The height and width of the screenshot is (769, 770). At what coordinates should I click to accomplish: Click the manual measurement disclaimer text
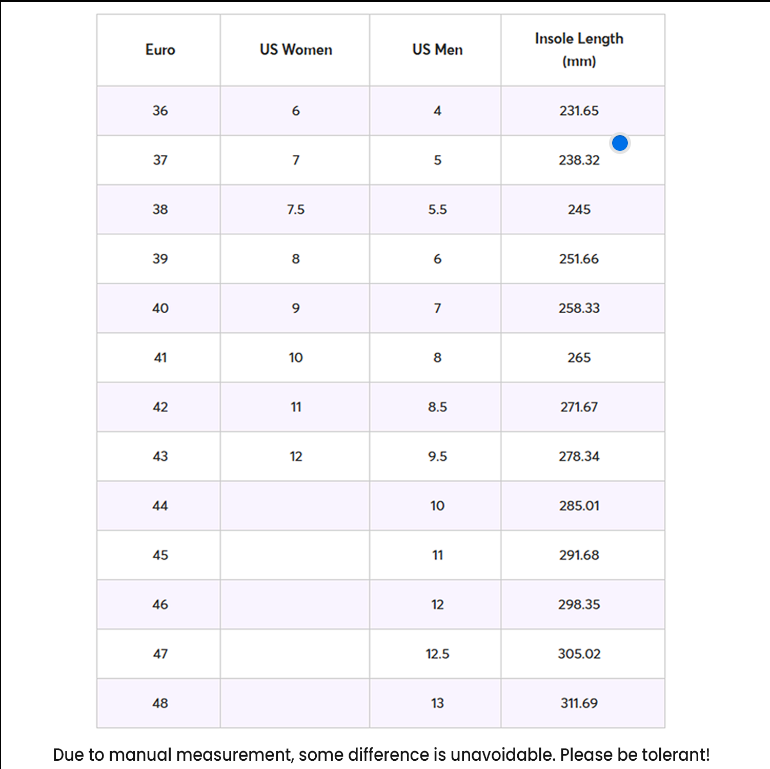pyautogui.click(x=381, y=754)
